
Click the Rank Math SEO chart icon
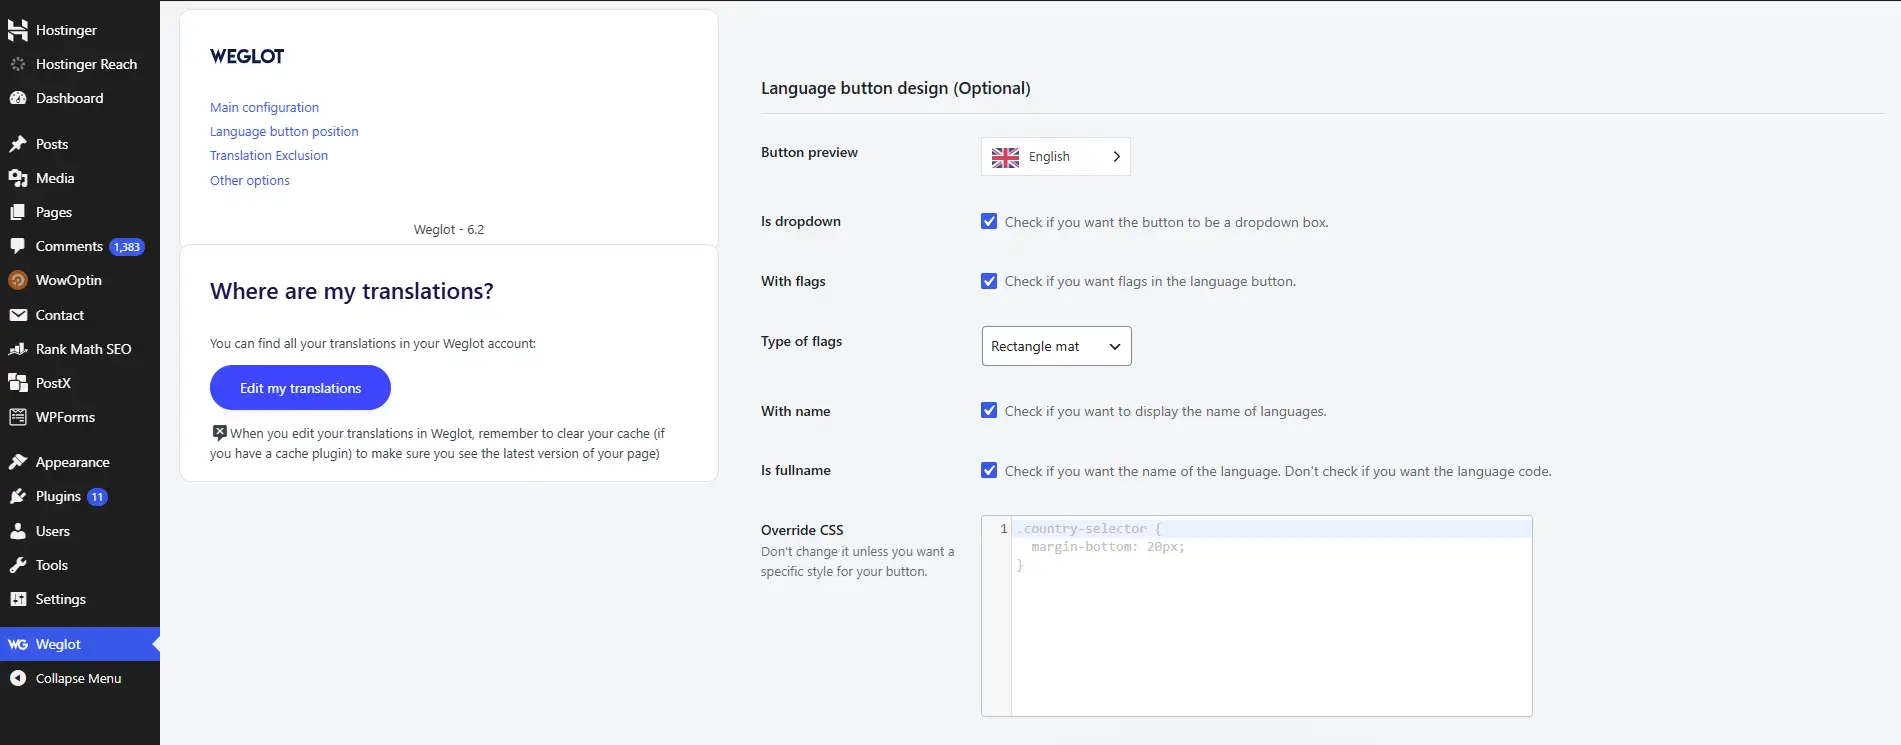(x=18, y=349)
